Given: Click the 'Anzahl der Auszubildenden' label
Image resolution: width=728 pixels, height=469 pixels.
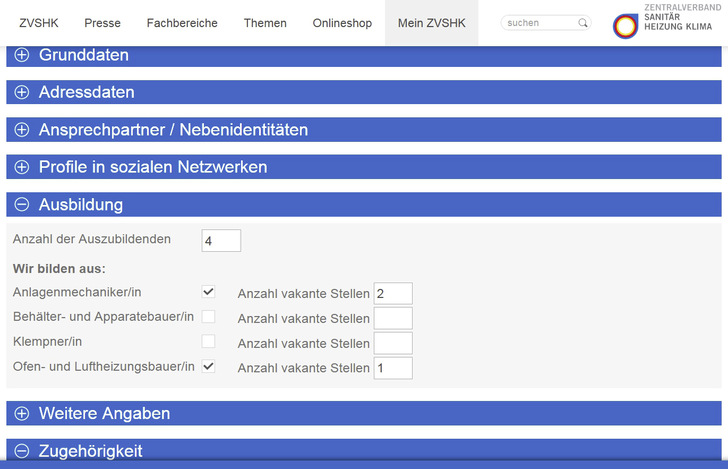Looking at the screenshot, I should [92, 239].
